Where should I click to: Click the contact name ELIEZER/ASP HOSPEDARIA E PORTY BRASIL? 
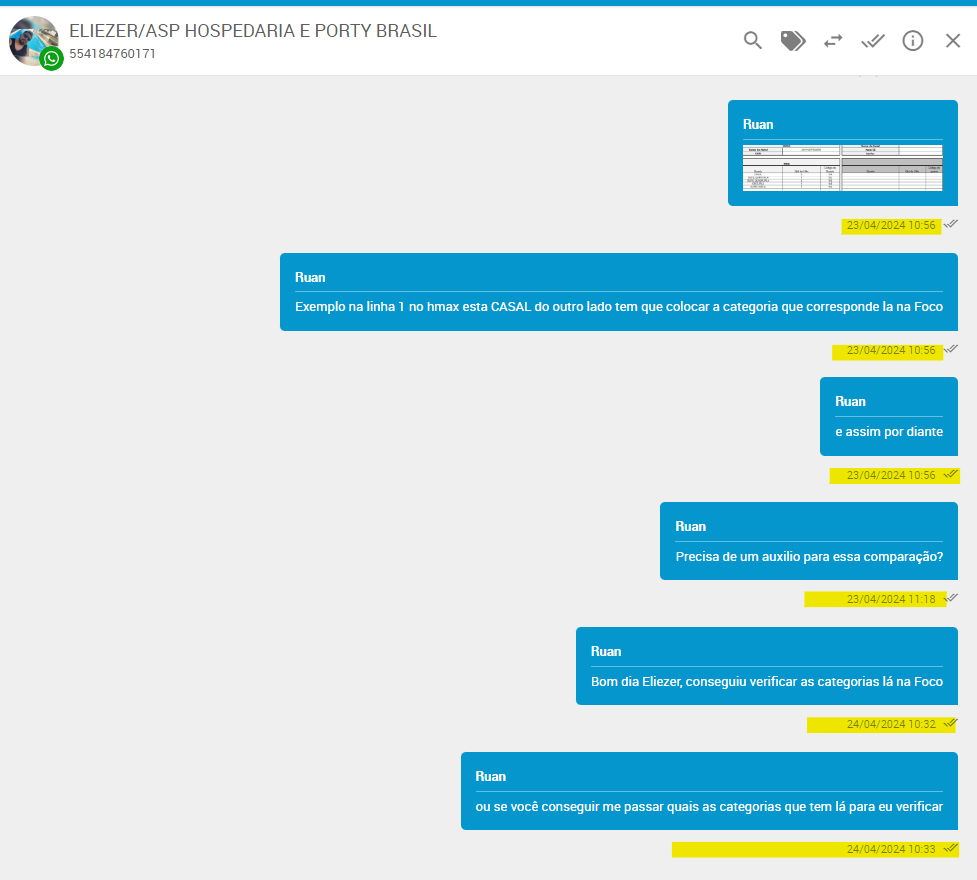click(x=253, y=31)
